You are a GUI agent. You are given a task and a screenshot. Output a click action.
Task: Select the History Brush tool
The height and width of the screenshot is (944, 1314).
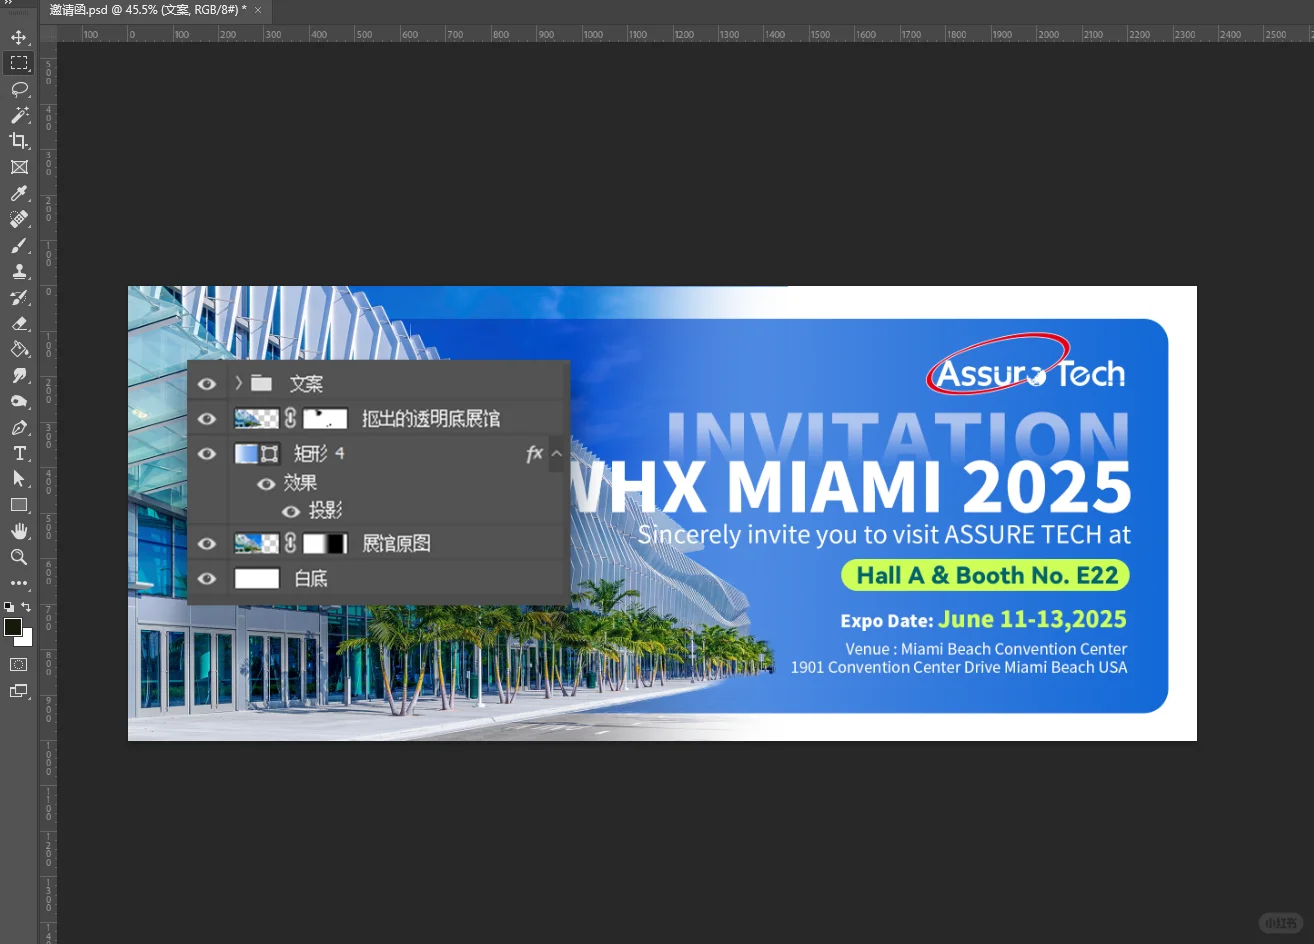[19, 297]
